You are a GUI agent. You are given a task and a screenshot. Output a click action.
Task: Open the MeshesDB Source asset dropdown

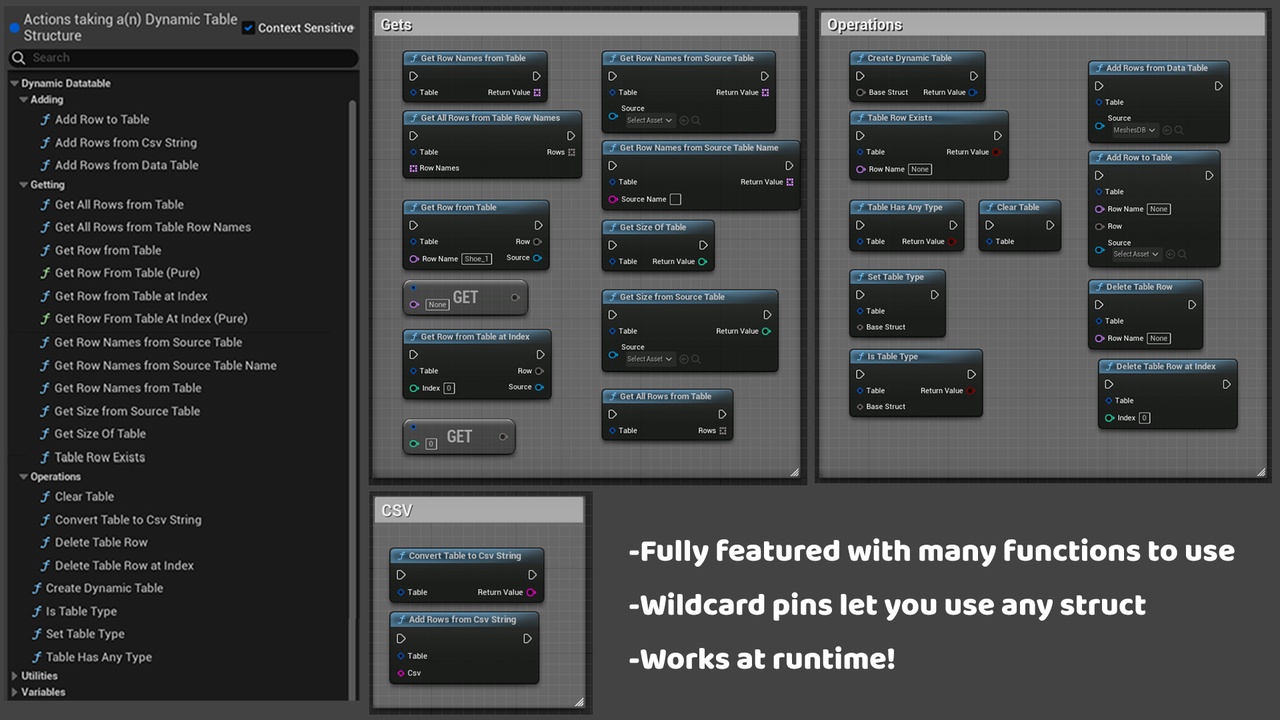[x=1134, y=130]
